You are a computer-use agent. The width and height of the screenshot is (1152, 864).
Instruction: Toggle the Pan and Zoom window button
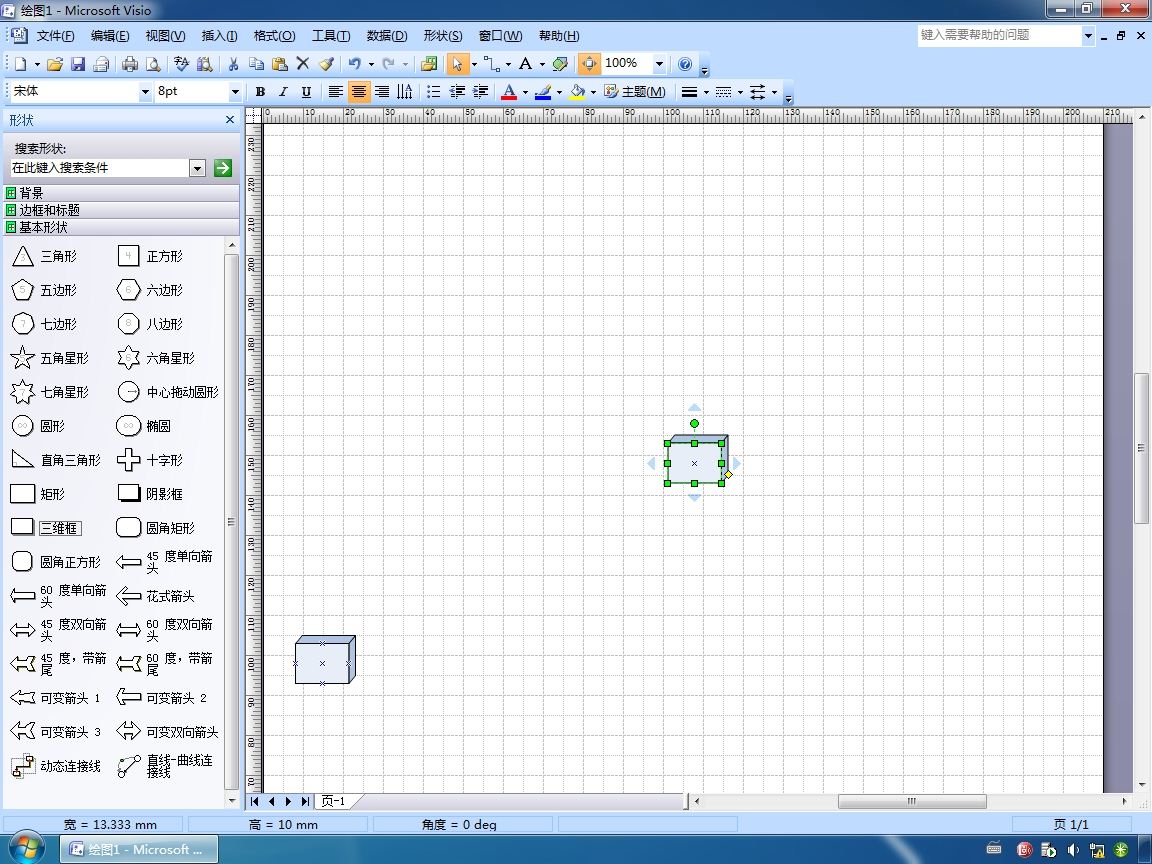pos(588,64)
